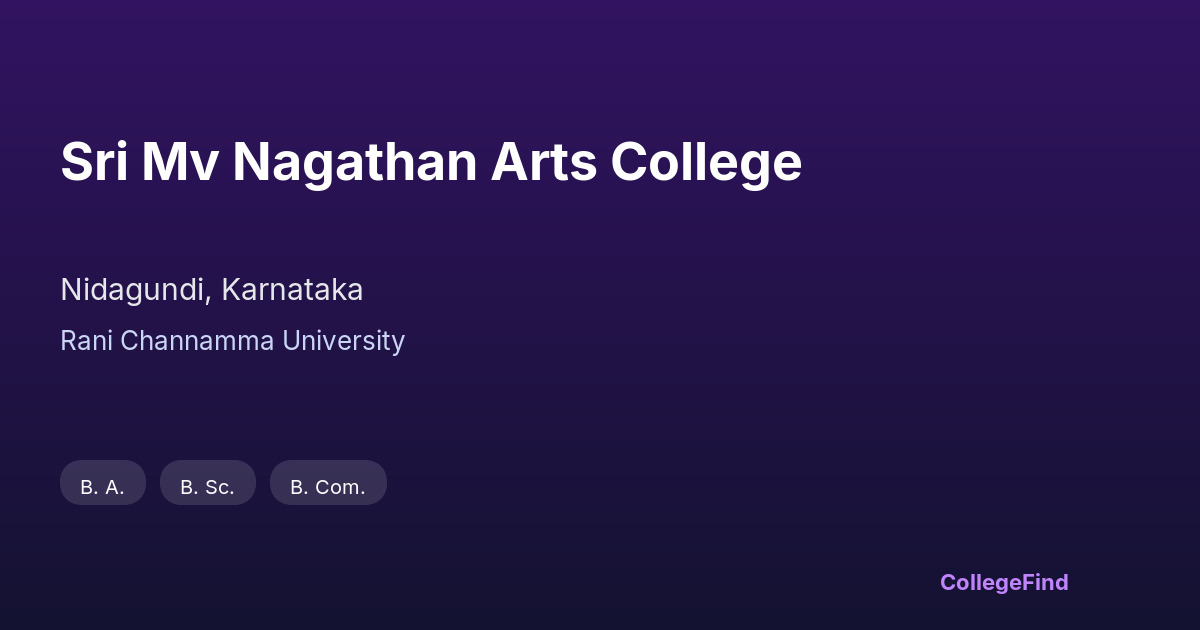Image resolution: width=1200 pixels, height=630 pixels.
Task: Click "College" in the large white heading
Action: click(x=706, y=162)
